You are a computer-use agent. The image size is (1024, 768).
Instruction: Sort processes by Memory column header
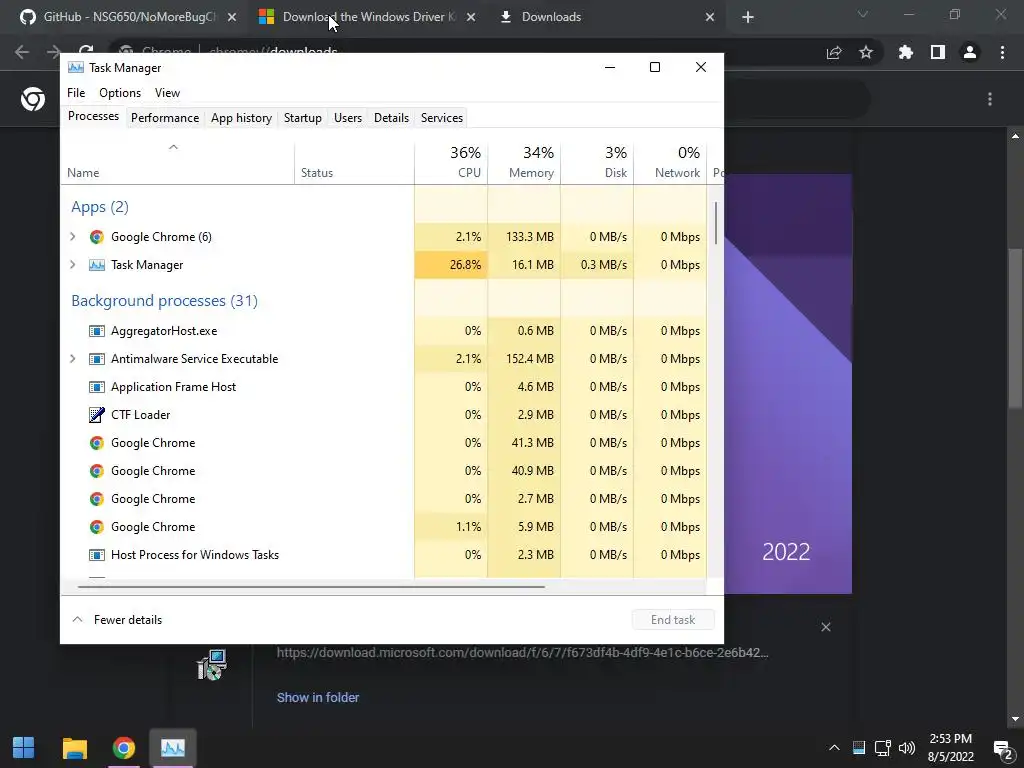(524, 161)
